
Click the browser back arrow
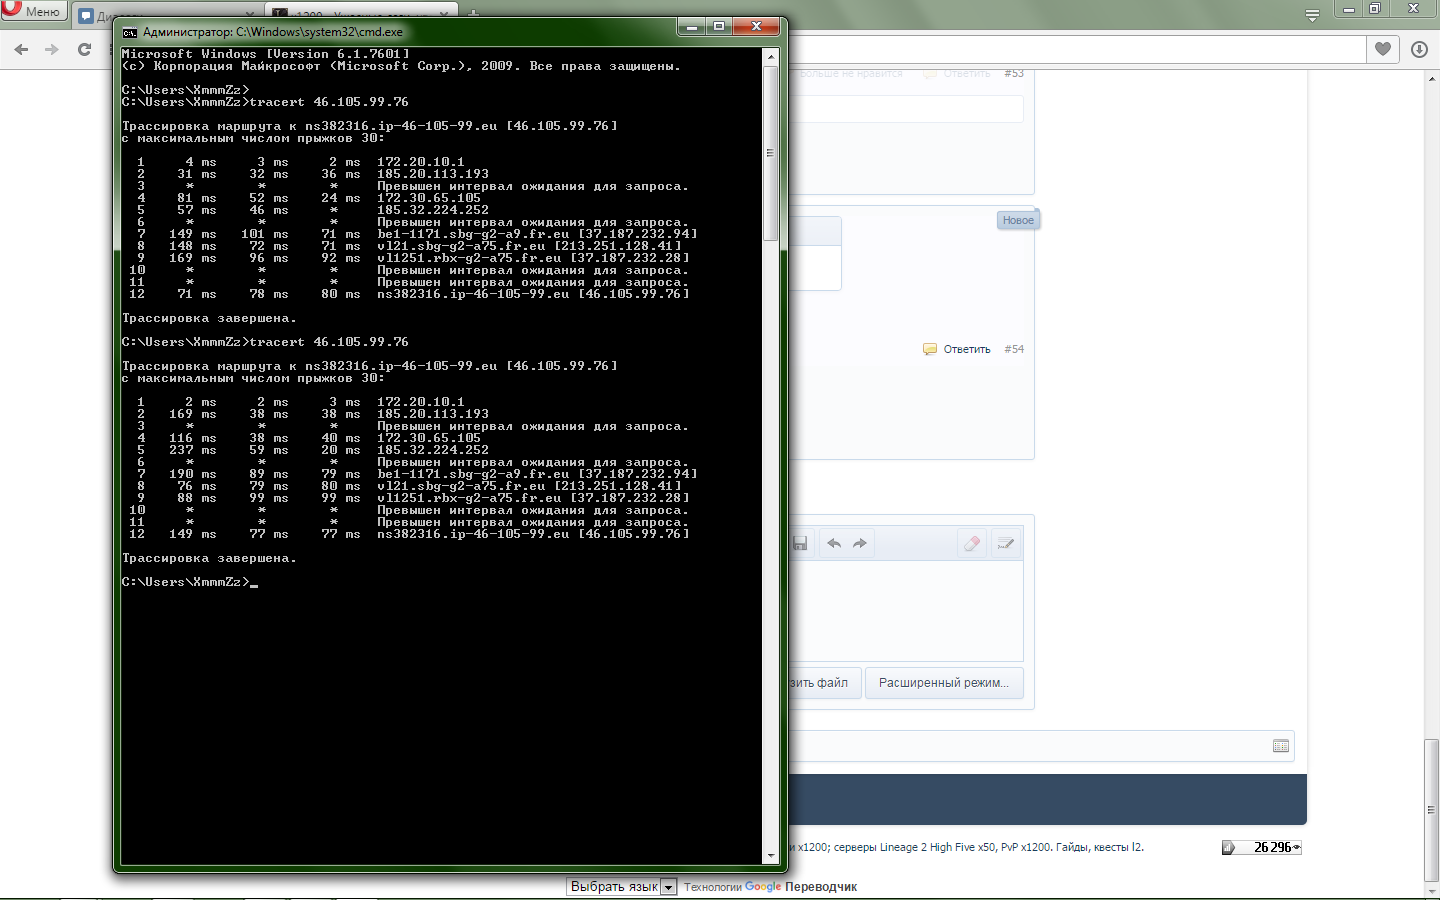[x=21, y=49]
